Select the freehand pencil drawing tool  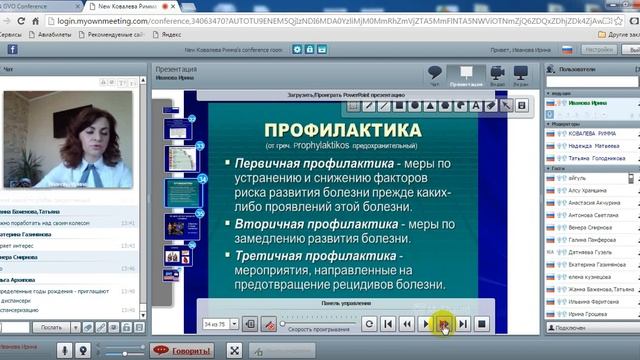(369, 106)
